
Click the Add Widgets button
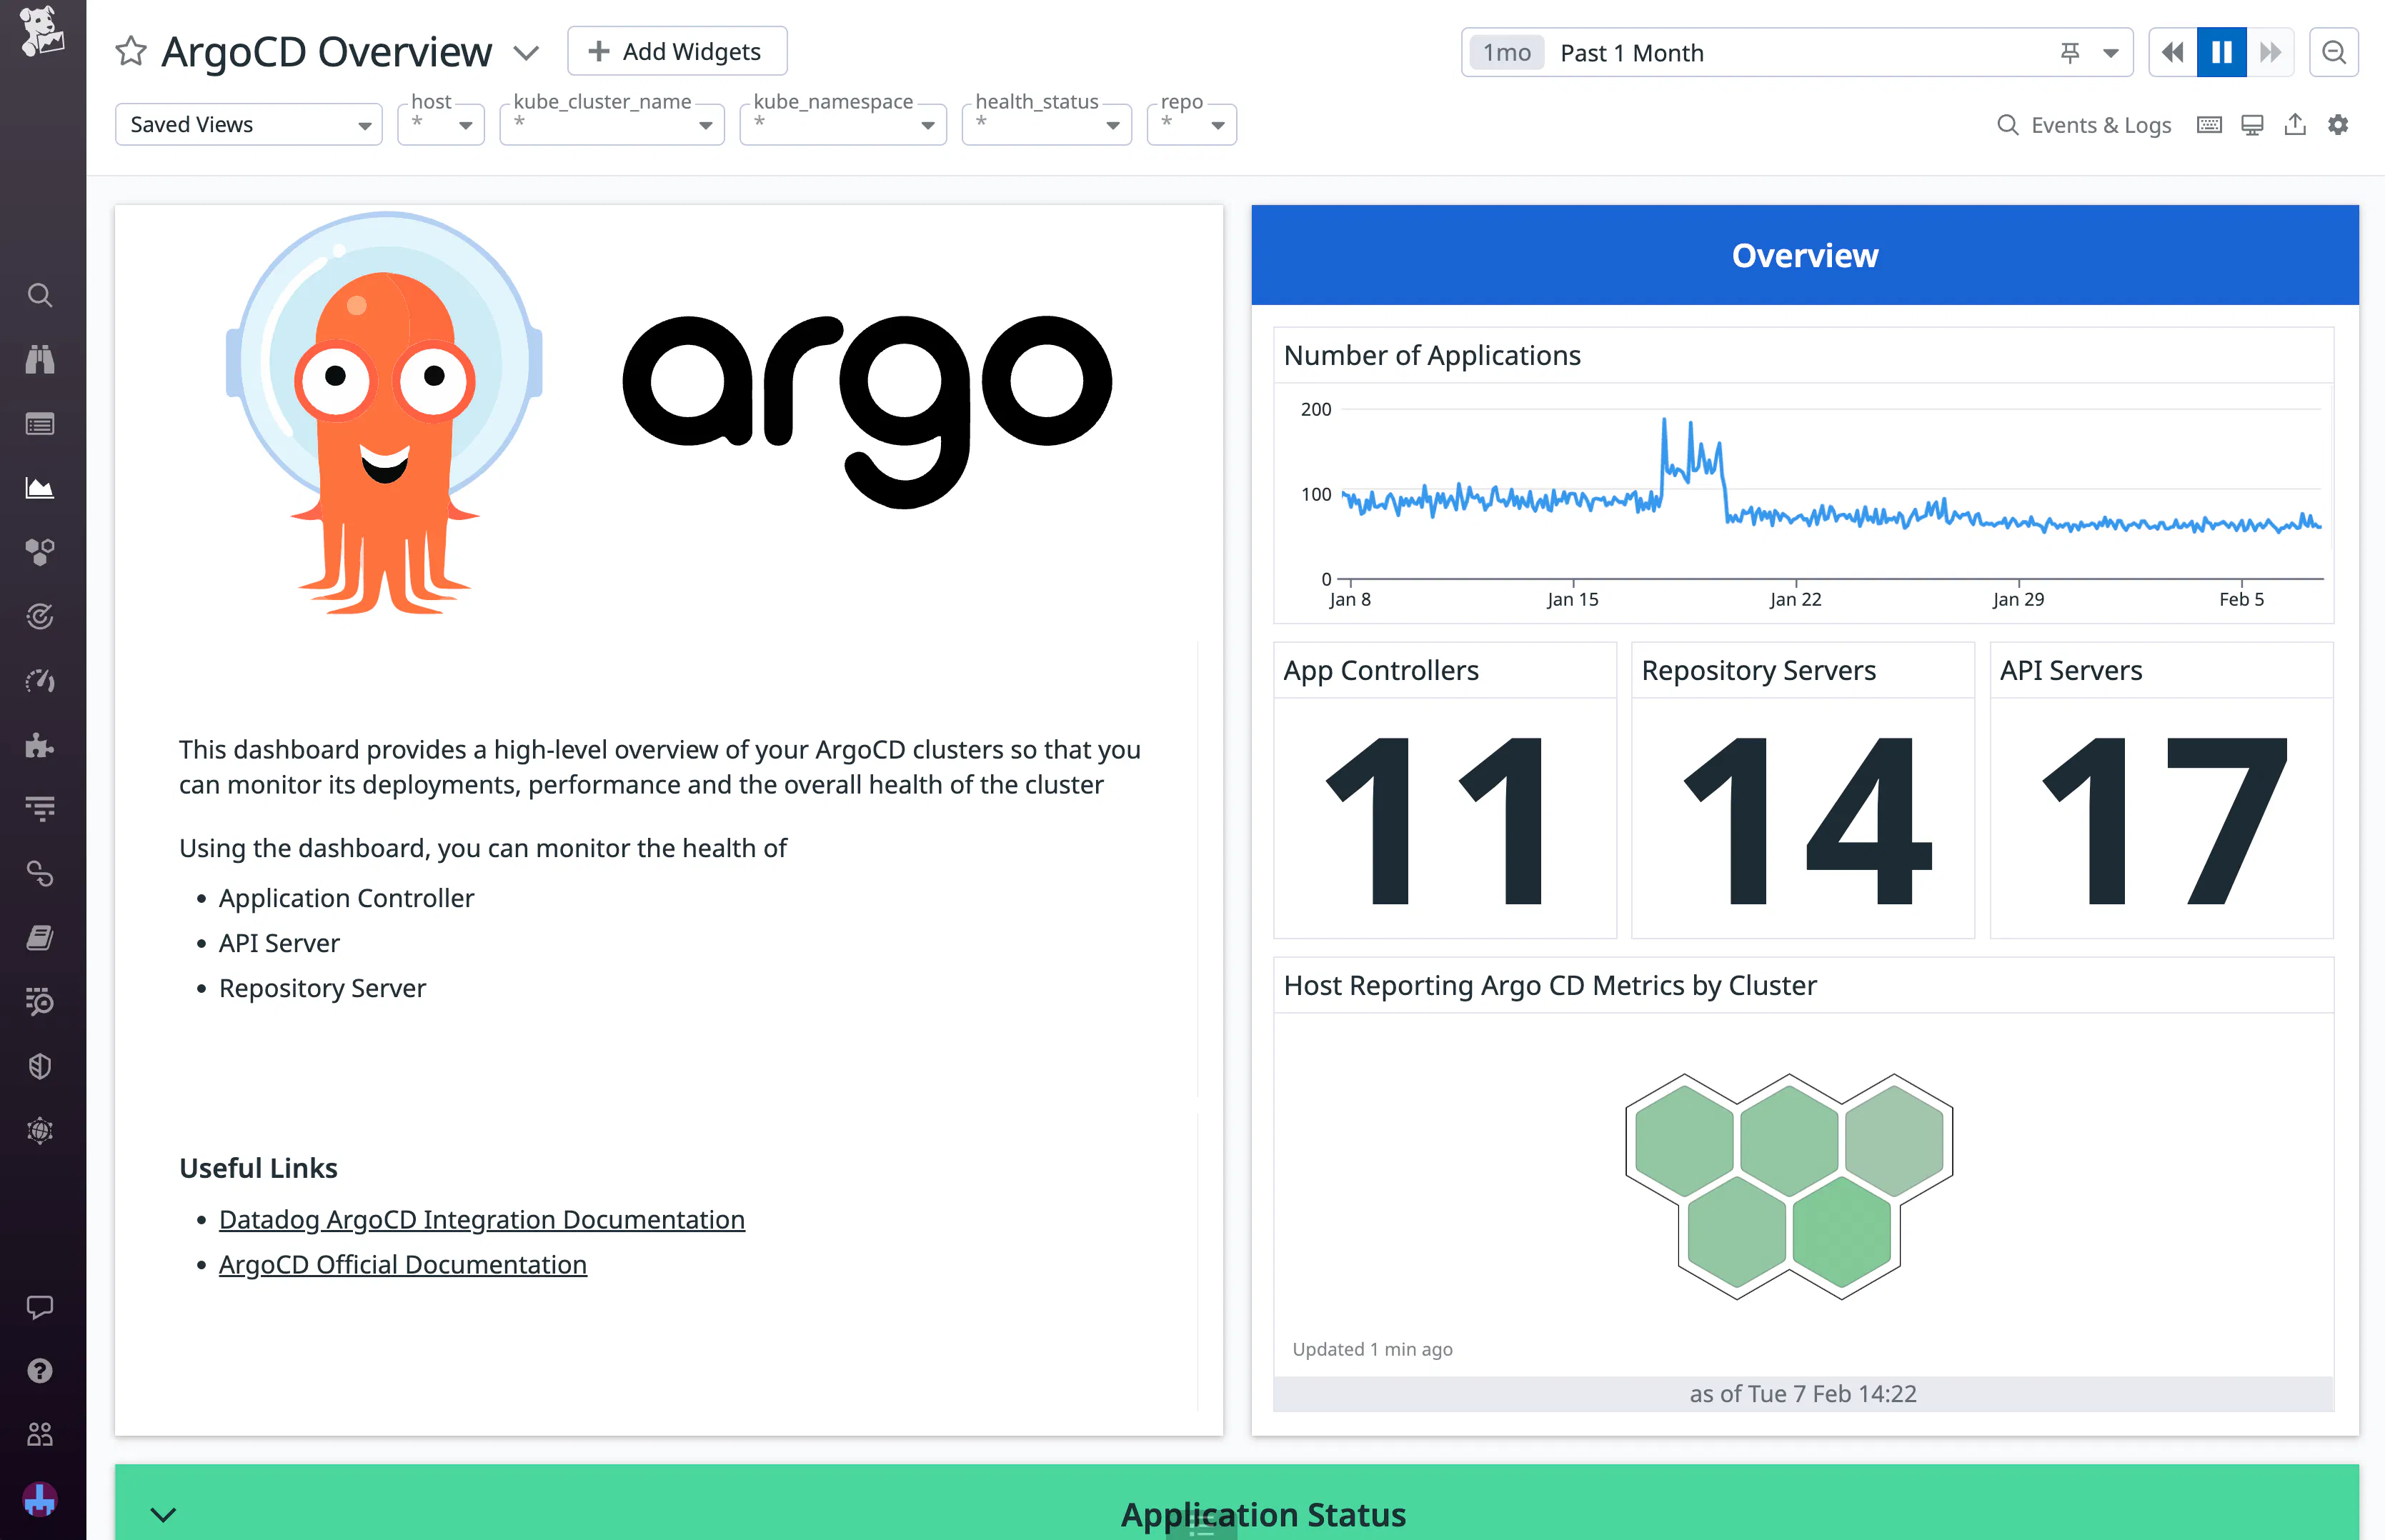[676, 50]
